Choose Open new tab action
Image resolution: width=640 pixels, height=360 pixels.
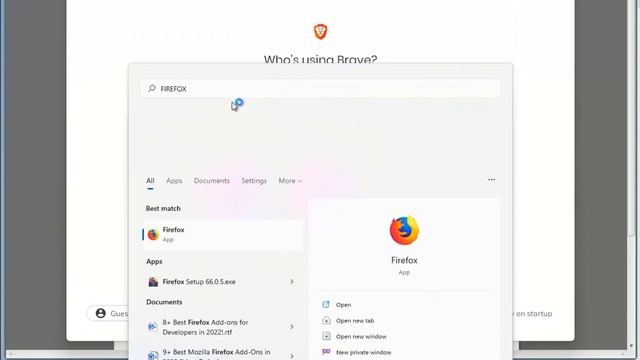(x=355, y=321)
